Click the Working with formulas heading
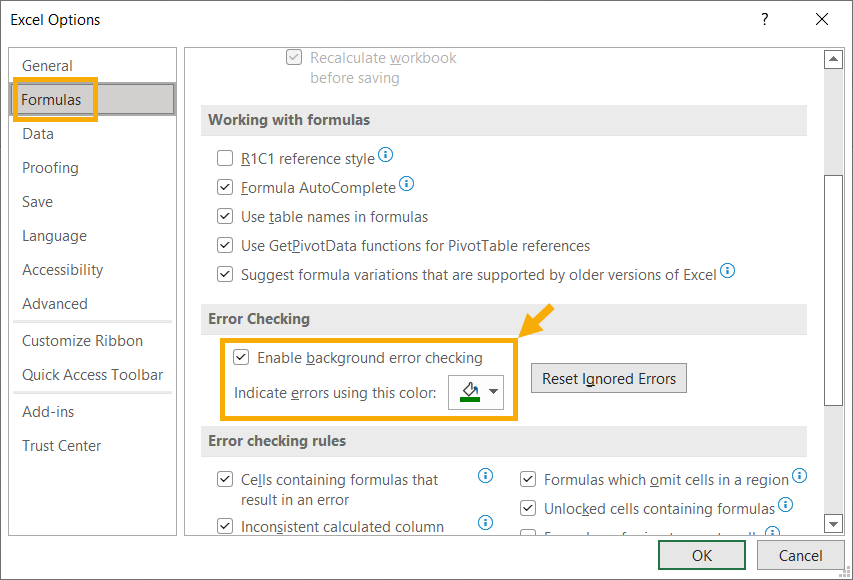 point(289,120)
